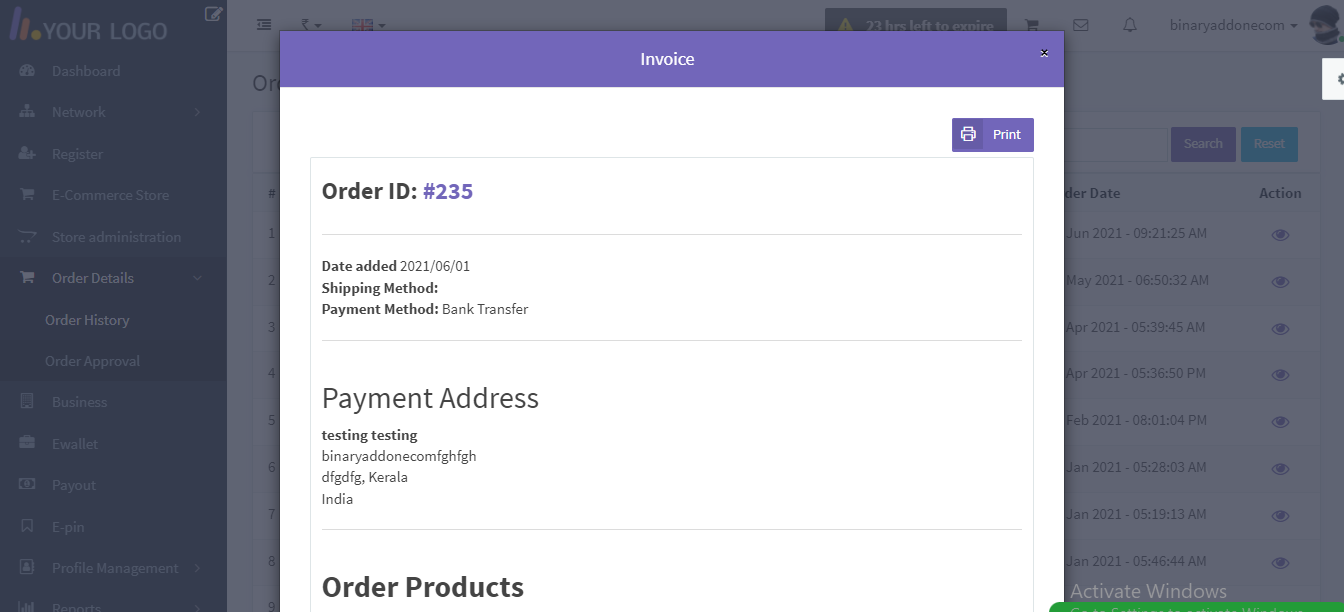Click the Shipping Method label

380,288
